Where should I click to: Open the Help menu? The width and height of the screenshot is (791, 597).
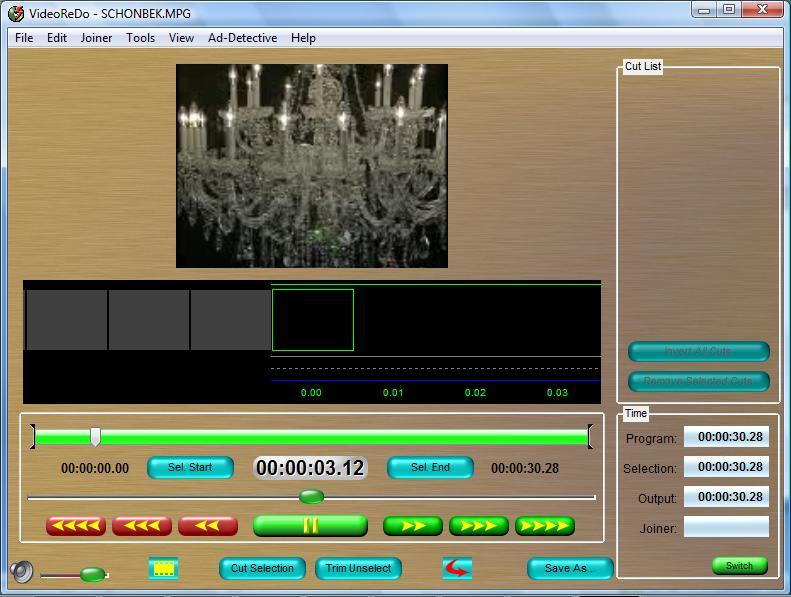pyautogui.click(x=303, y=38)
